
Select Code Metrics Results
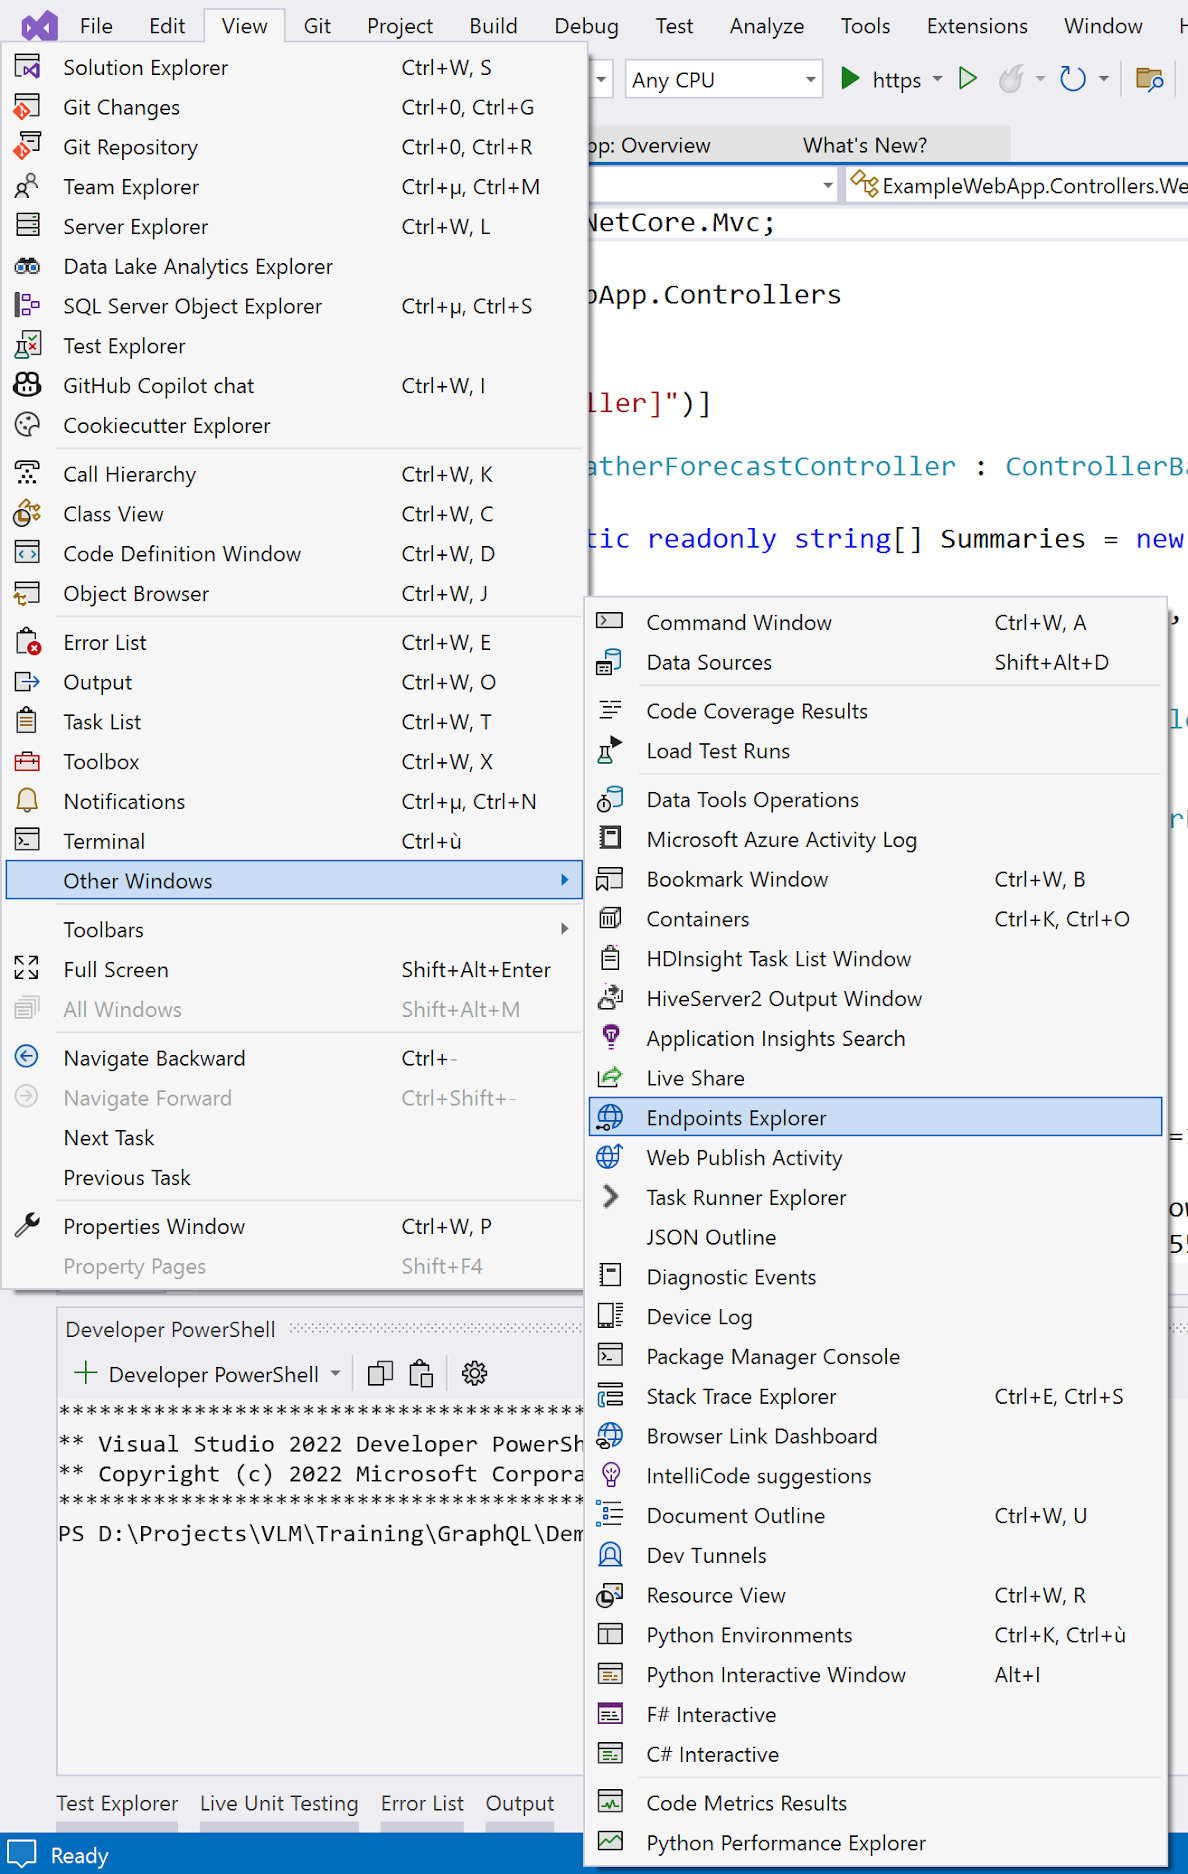[x=875, y=1803]
